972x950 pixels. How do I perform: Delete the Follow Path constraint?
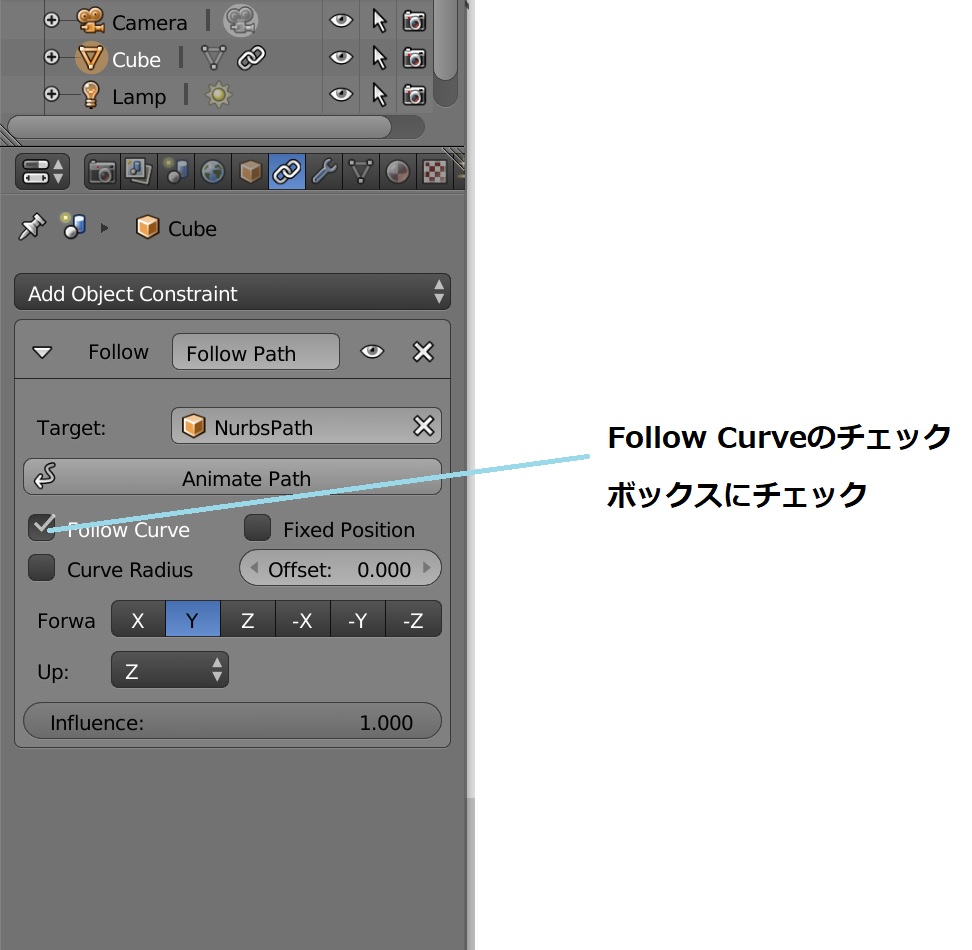(x=423, y=352)
